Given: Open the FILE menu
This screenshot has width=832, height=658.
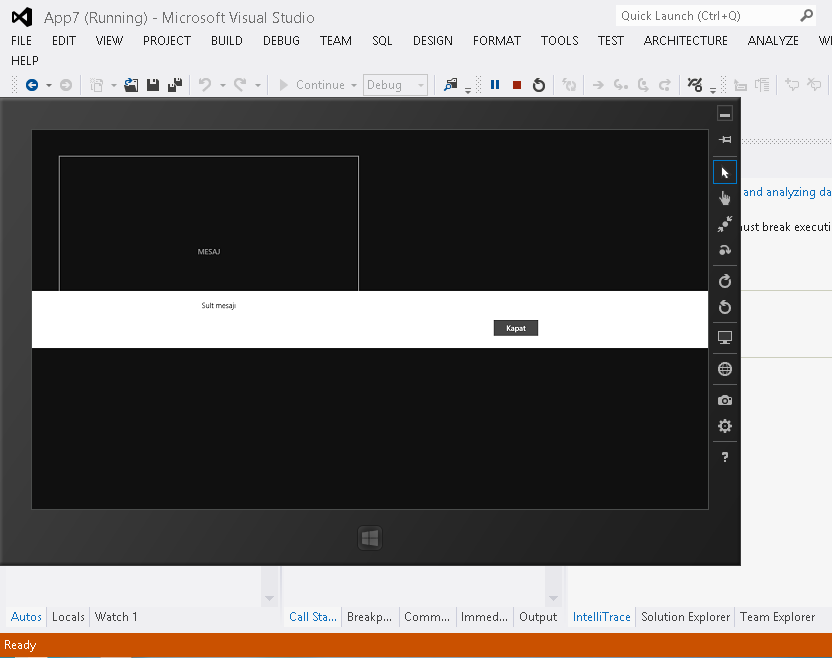Looking at the screenshot, I should (21, 41).
